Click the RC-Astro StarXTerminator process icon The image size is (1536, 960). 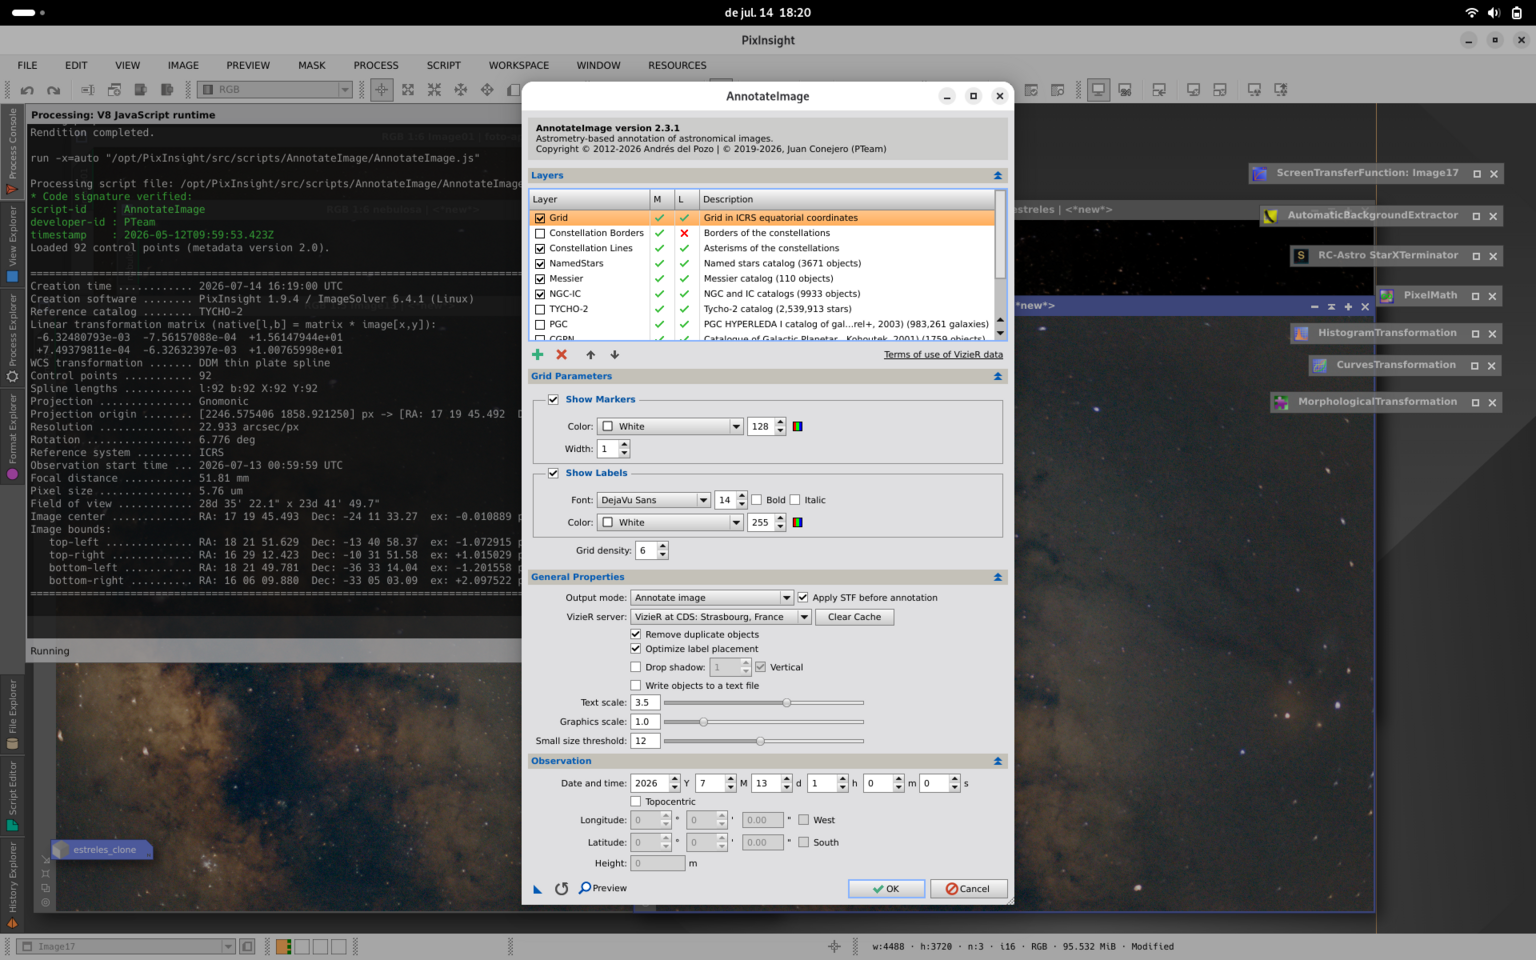pos(1301,255)
